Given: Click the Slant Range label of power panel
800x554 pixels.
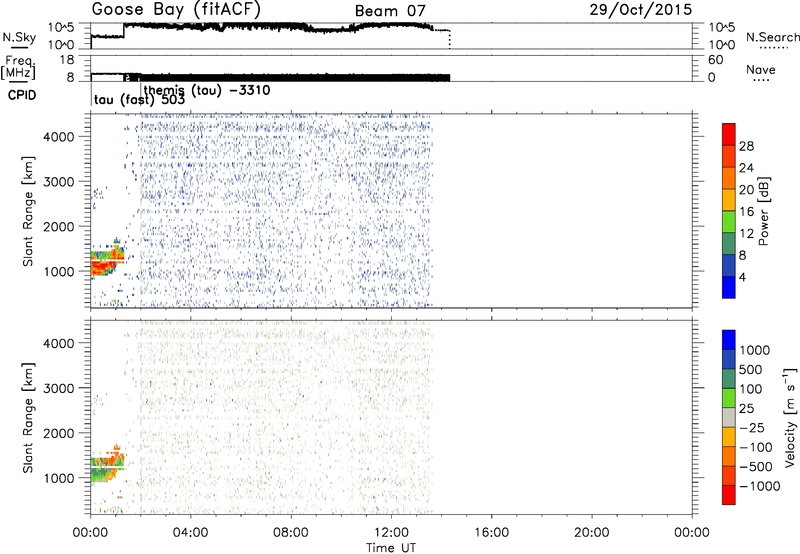Looking at the screenshot, I should point(28,211).
